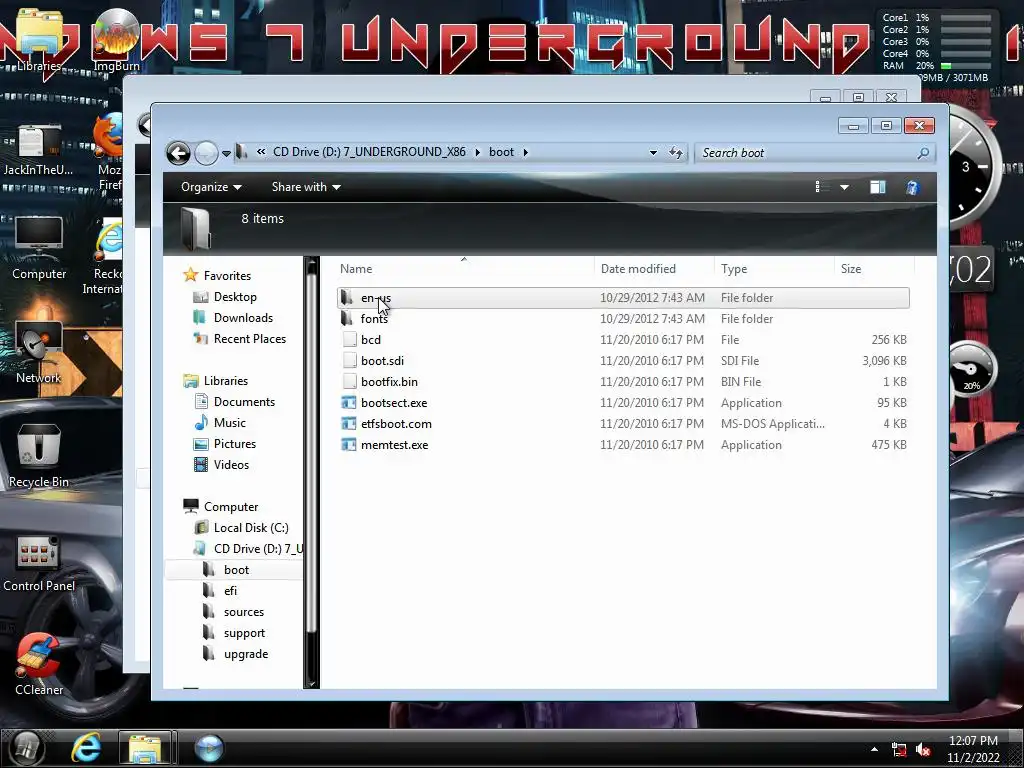1024x768 pixels.
Task: Open Desktop in the Favorites list
Action: [x=235, y=297]
